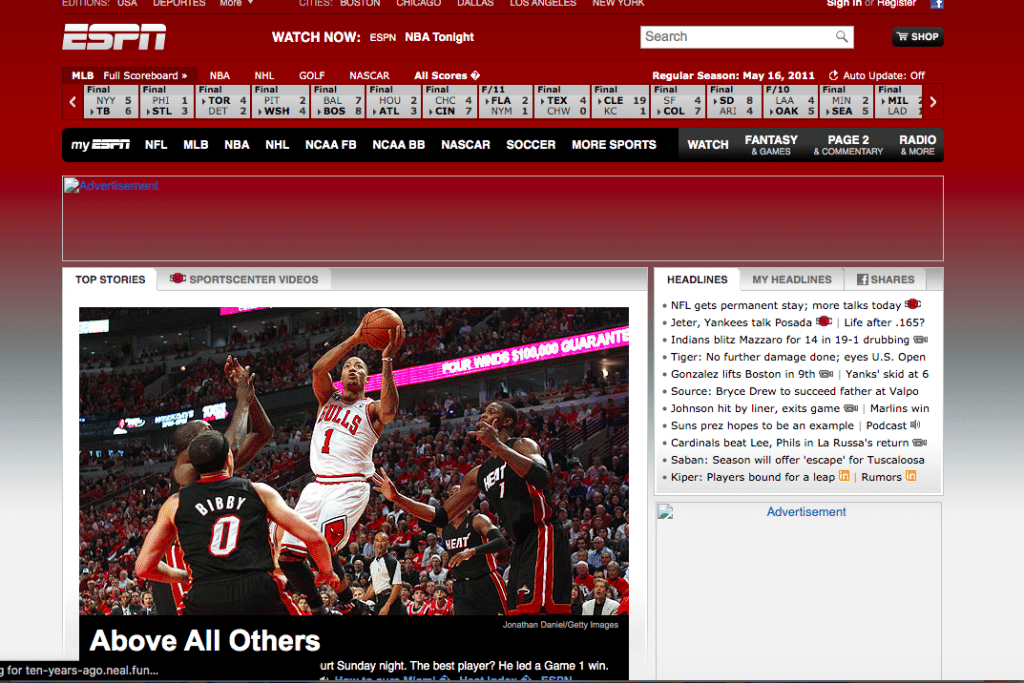Viewport: 1024px width, 683px height.
Task: Click the NBA Tonight watch link
Action: coord(439,37)
